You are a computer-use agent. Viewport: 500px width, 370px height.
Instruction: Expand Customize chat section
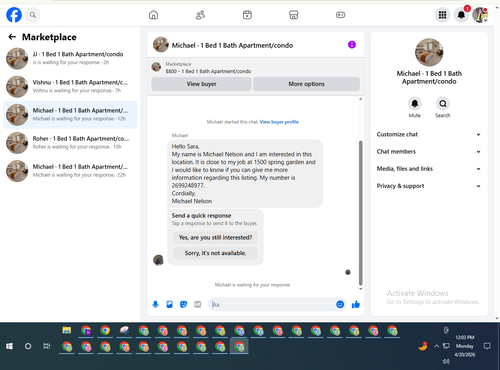click(429, 134)
